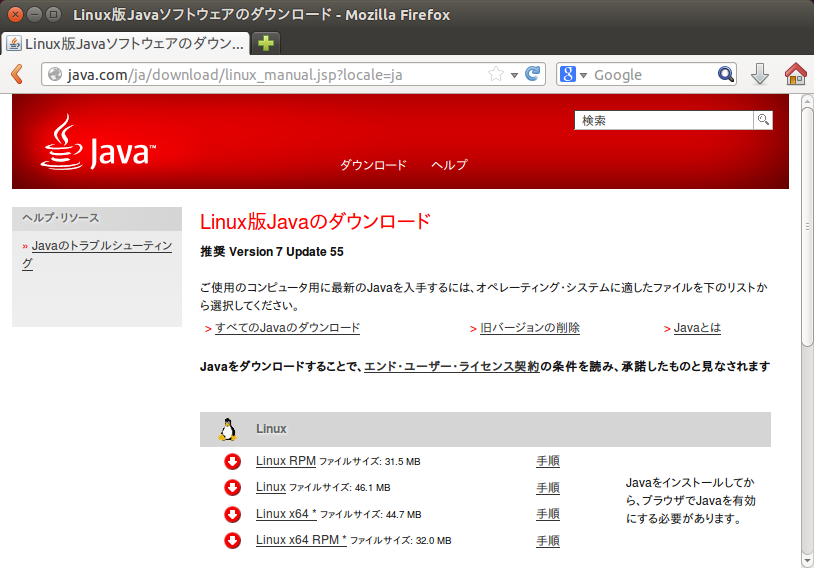Open 旧バージョンの削除 link

530,328
